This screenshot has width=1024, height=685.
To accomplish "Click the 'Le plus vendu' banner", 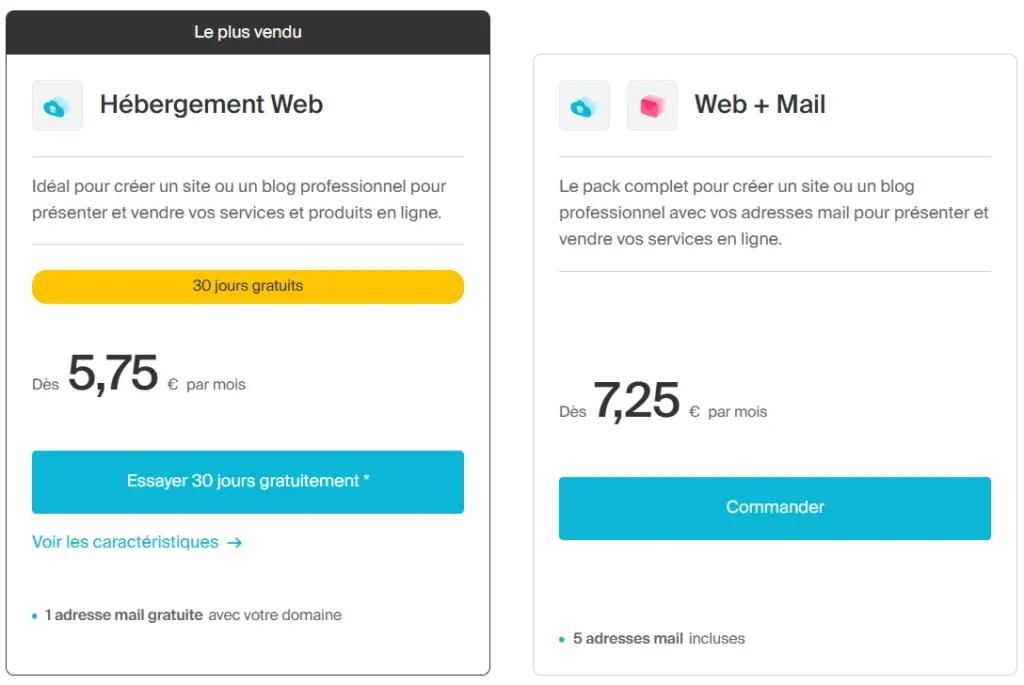I will coord(247,31).
